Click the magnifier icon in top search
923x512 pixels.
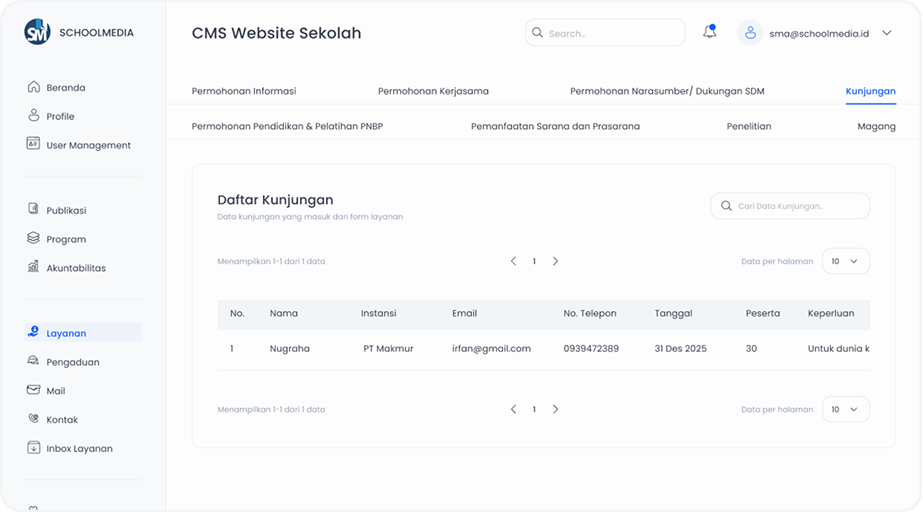pyautogui.click(x=537, y=32)
